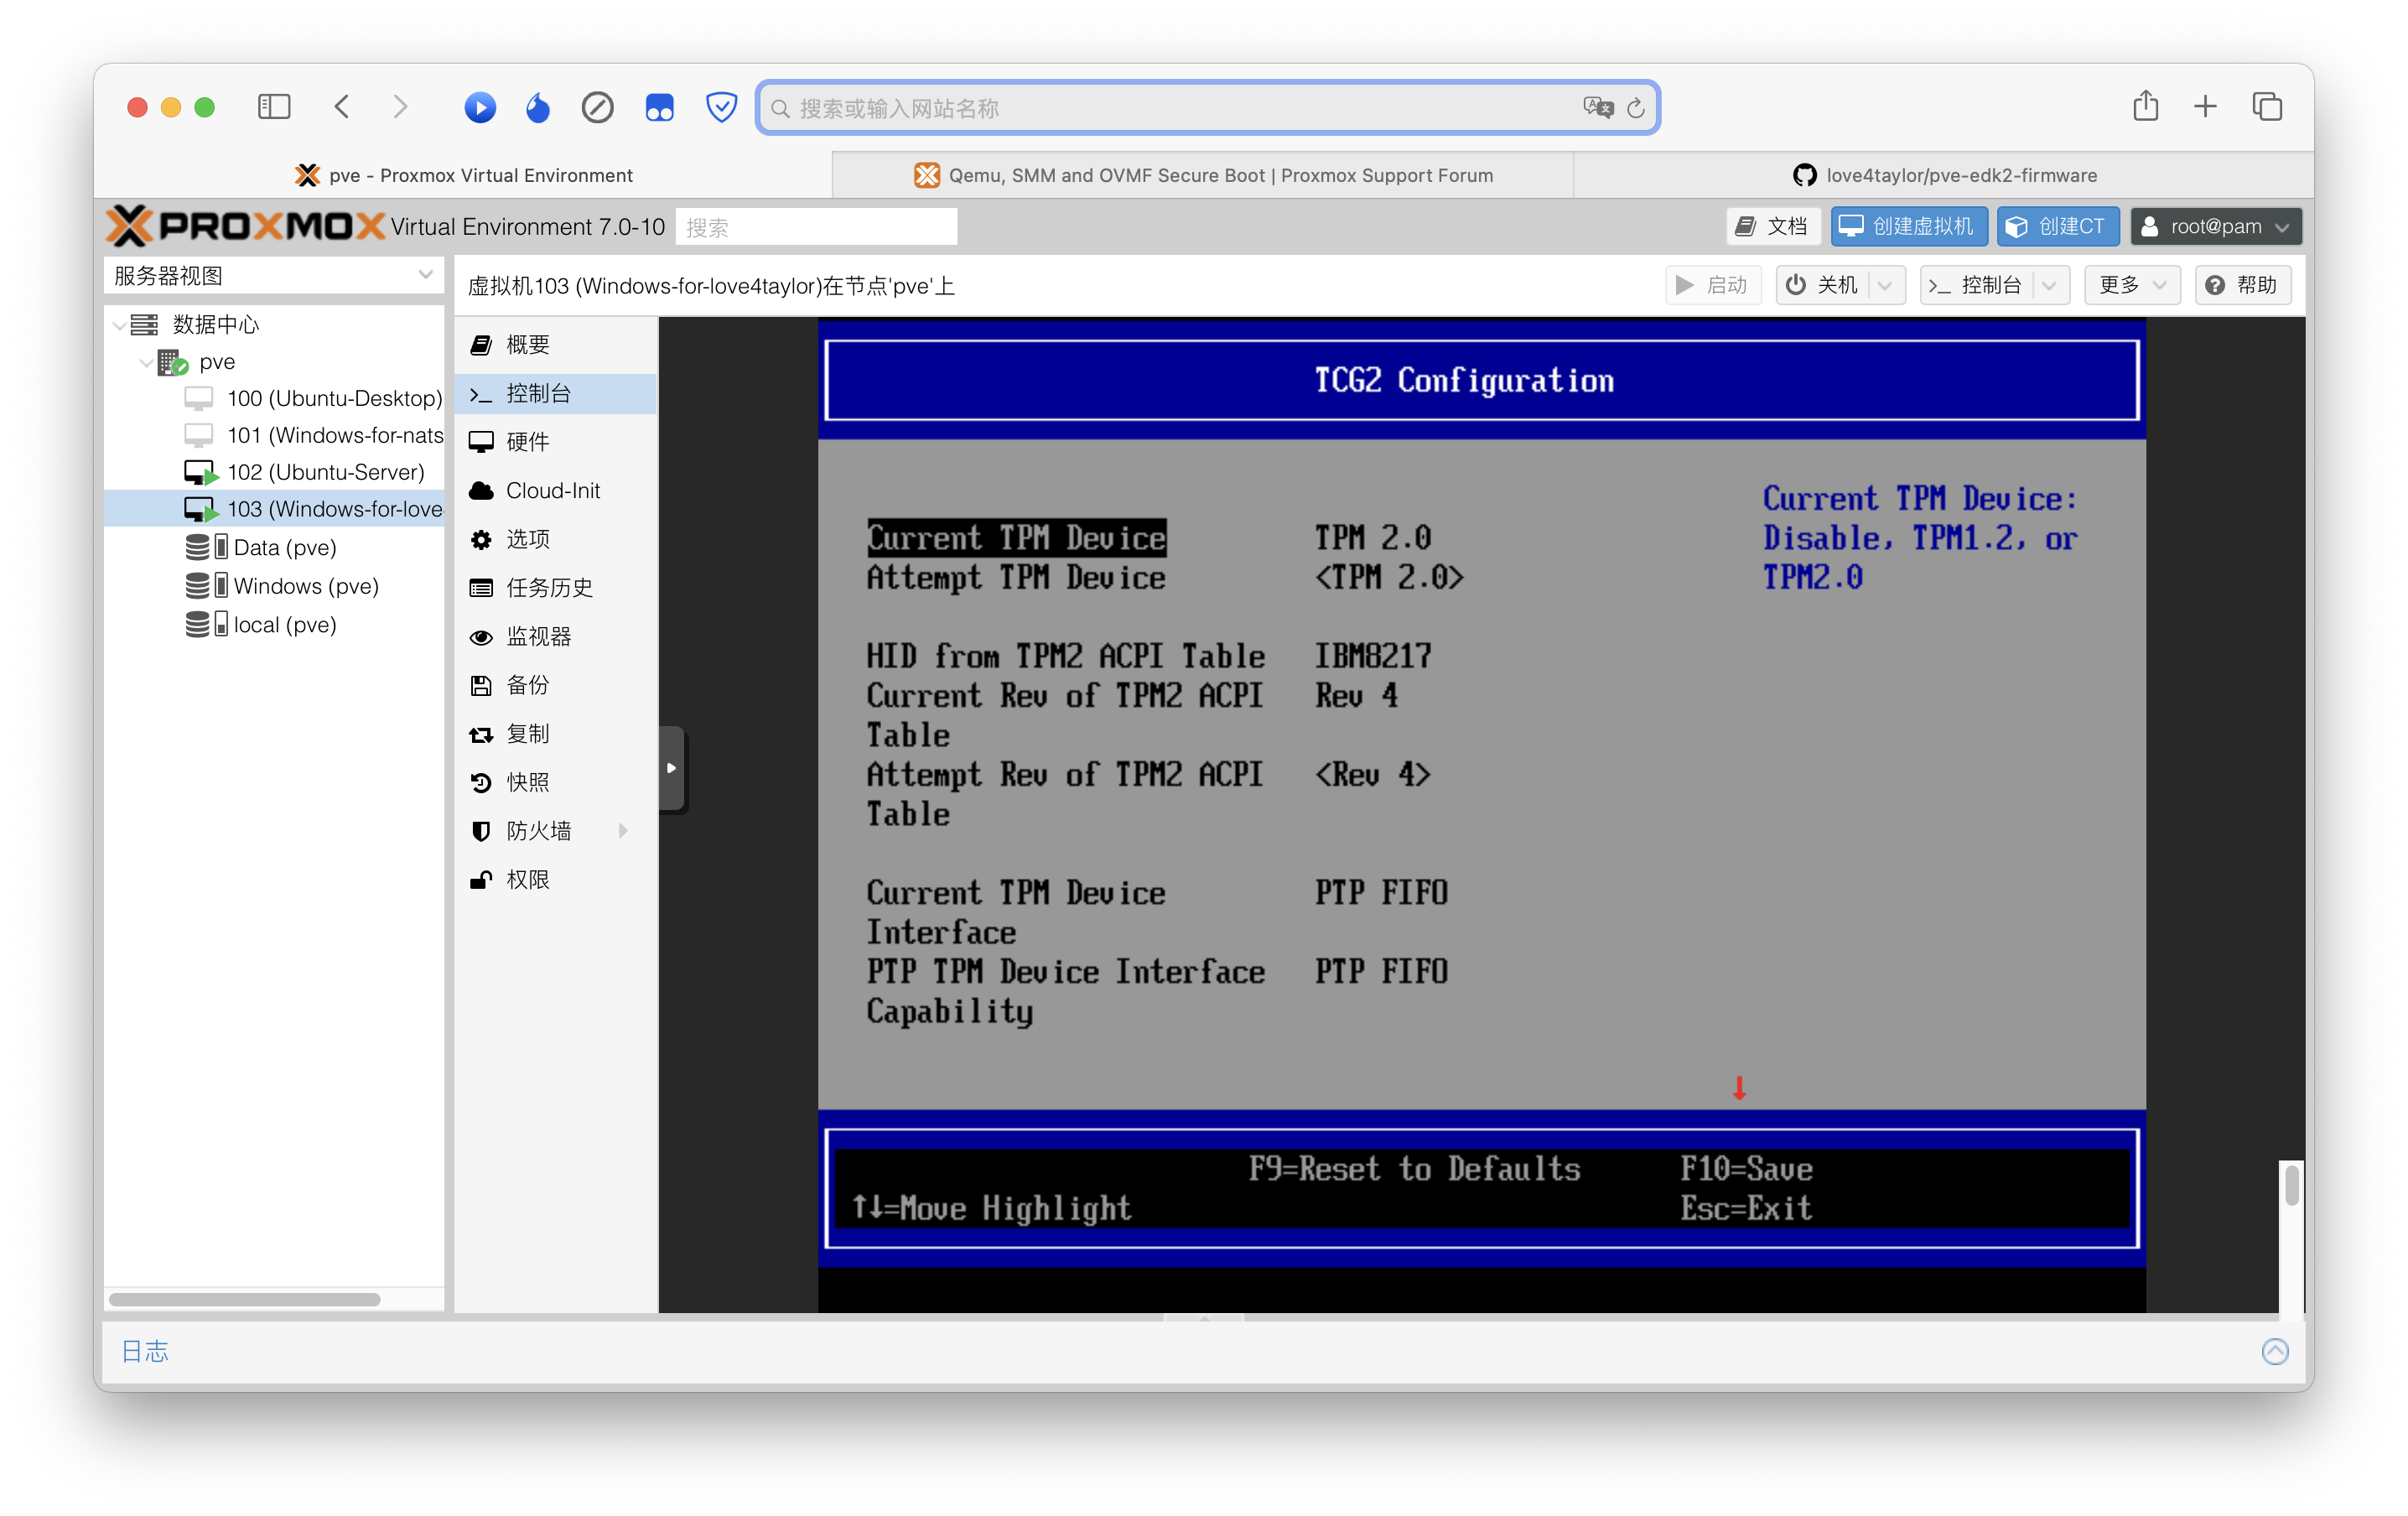Click the translate icon in address bar
This screenshot has width=2408, height=1516.
click(1597, 108)
